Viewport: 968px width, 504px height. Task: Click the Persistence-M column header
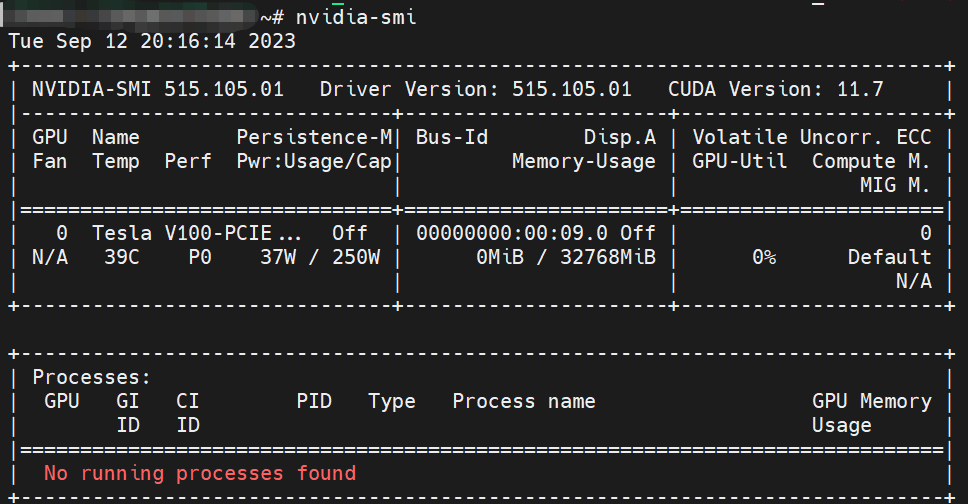(314, 137)
